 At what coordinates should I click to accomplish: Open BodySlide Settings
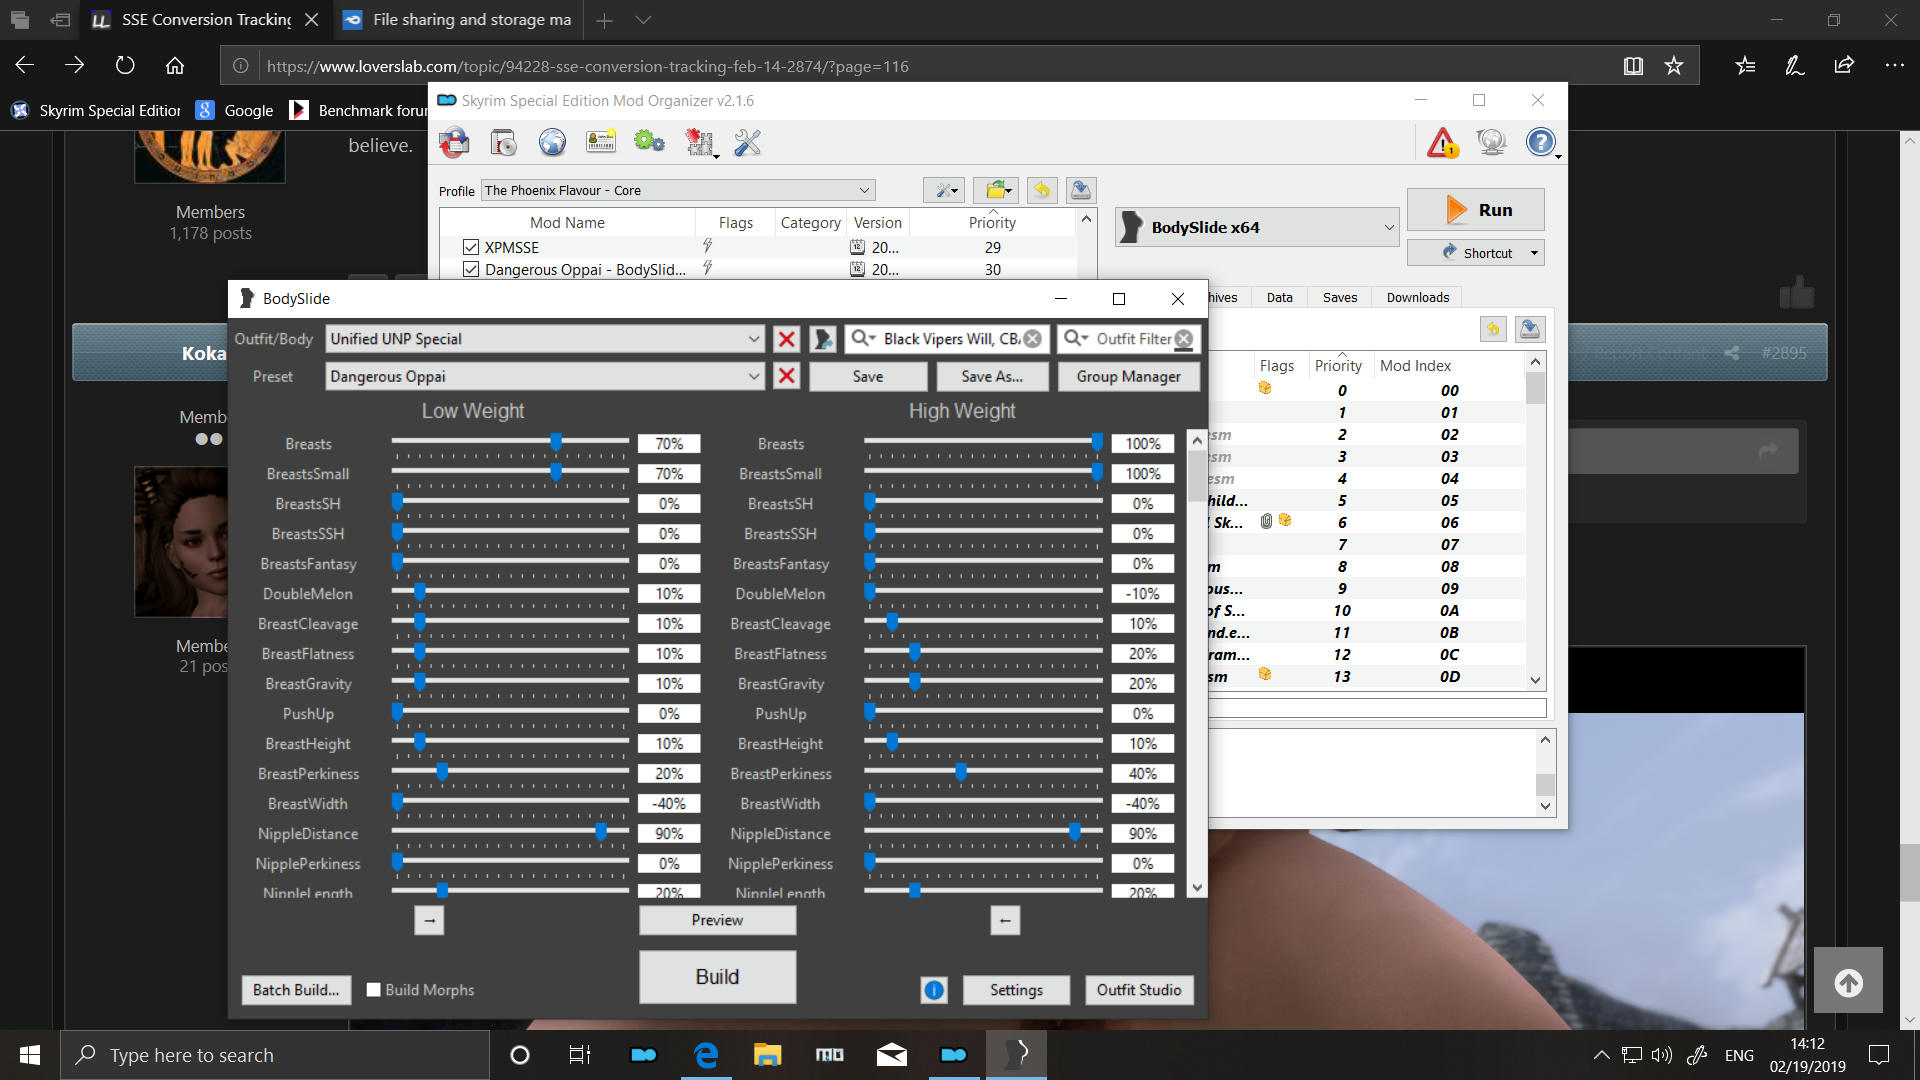pyautogui.click(x=1016, y=990)
